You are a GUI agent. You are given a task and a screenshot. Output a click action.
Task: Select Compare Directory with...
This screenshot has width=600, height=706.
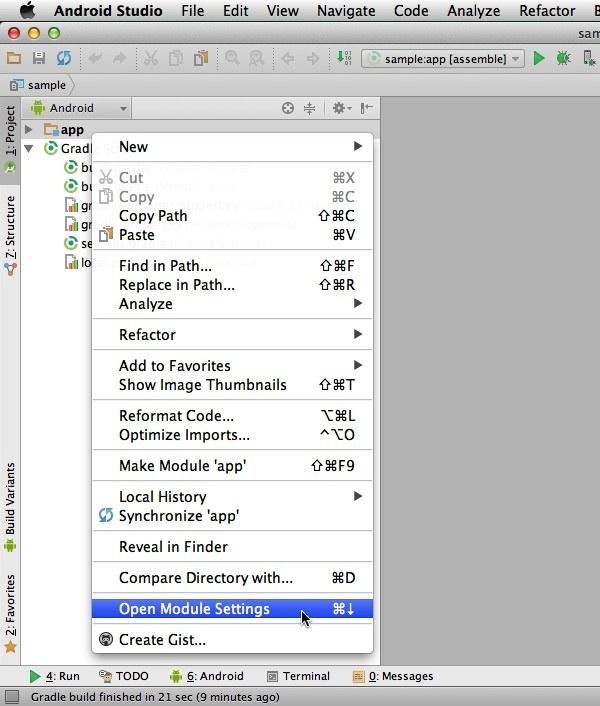coord(232,578)
